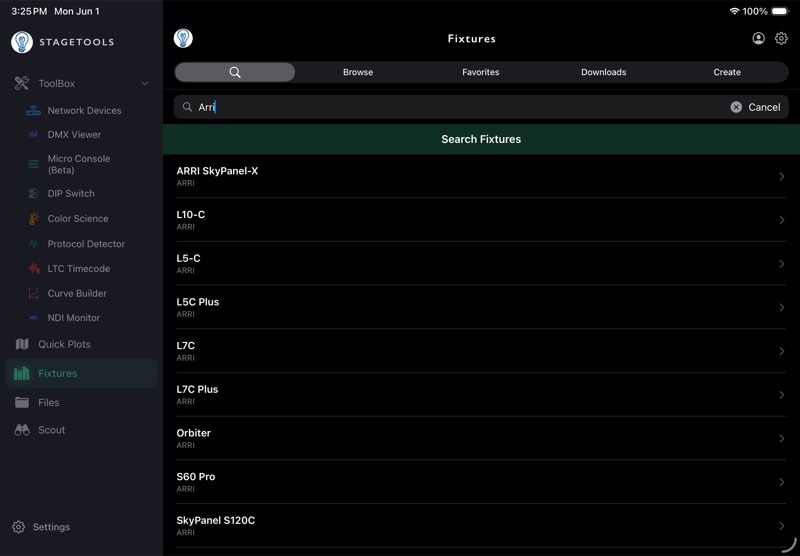800x556 pixels.
Task: Select the L7C fixture name
Action: pos(186,345)
